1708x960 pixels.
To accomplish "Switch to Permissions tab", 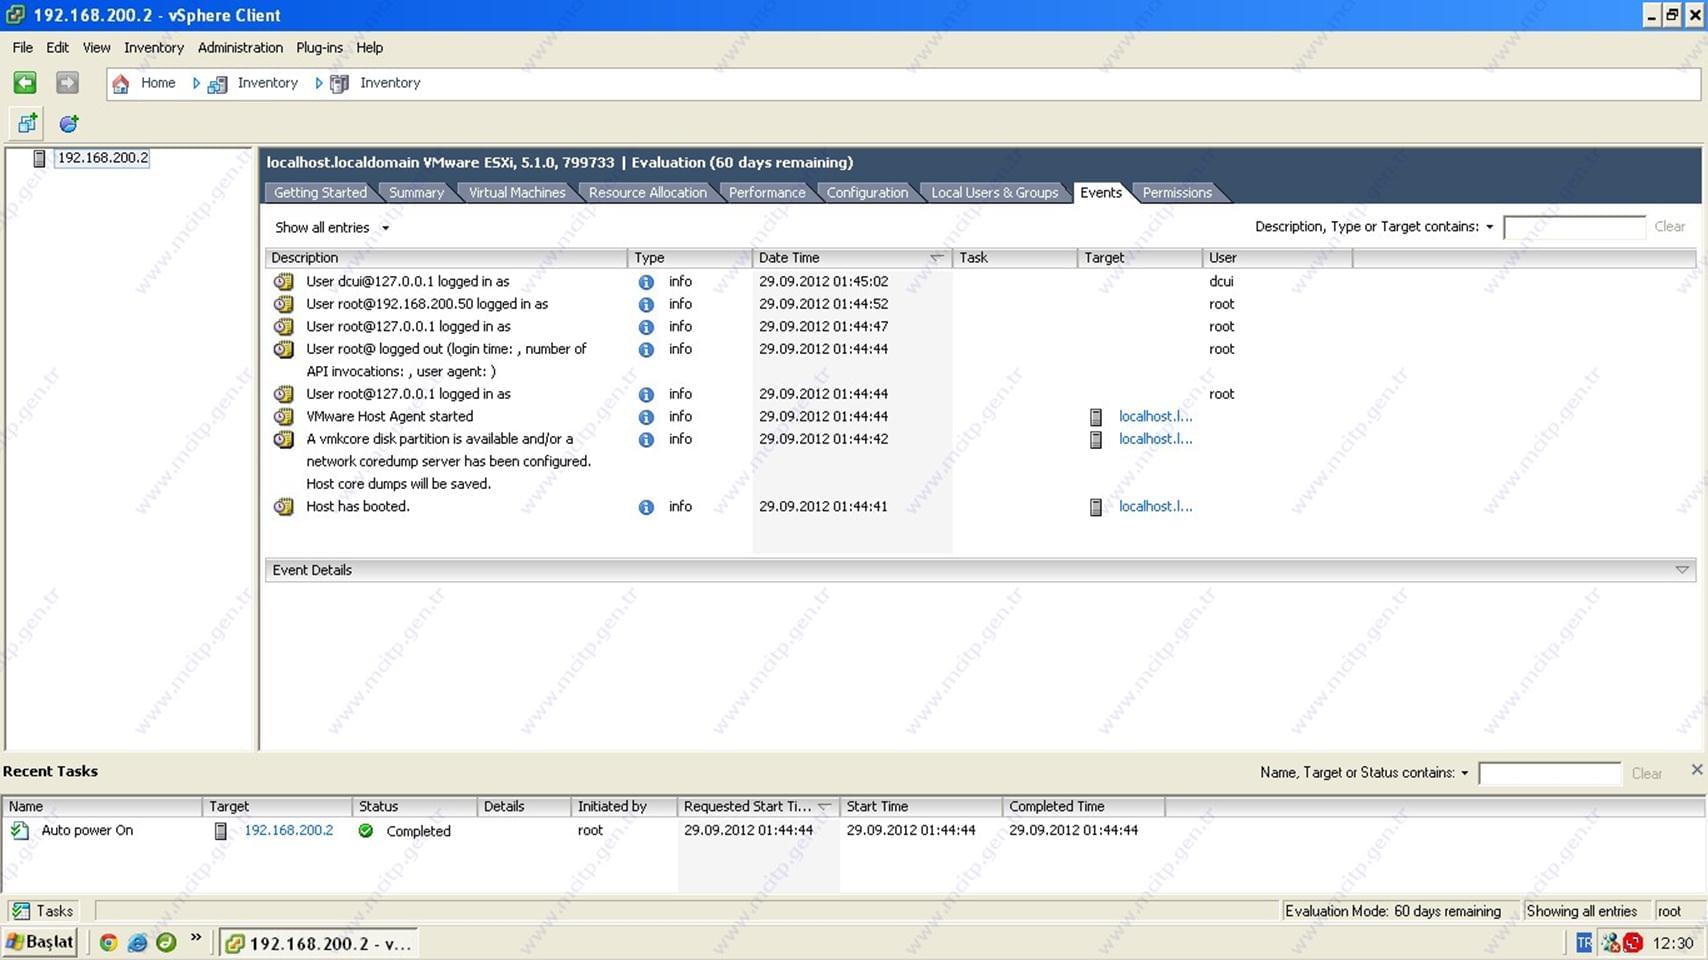I will (x=1177, y=193).
